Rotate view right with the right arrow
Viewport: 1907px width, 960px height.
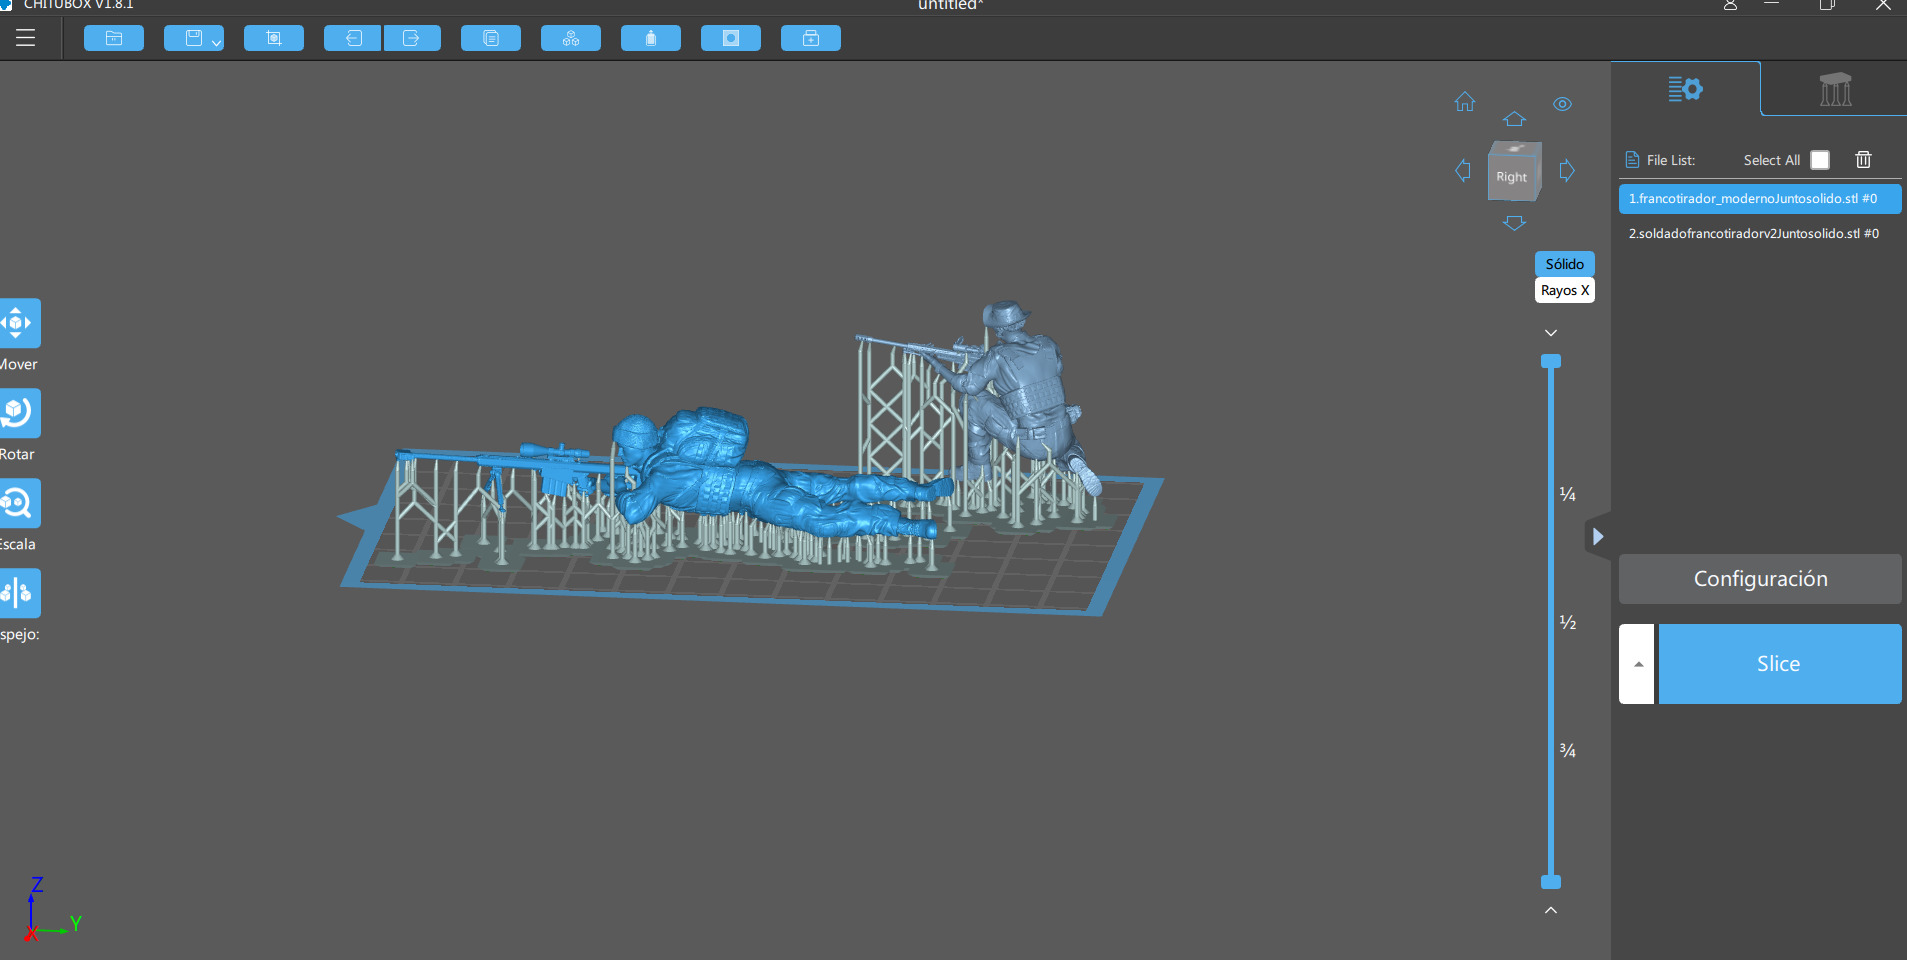pos(1567,170)
